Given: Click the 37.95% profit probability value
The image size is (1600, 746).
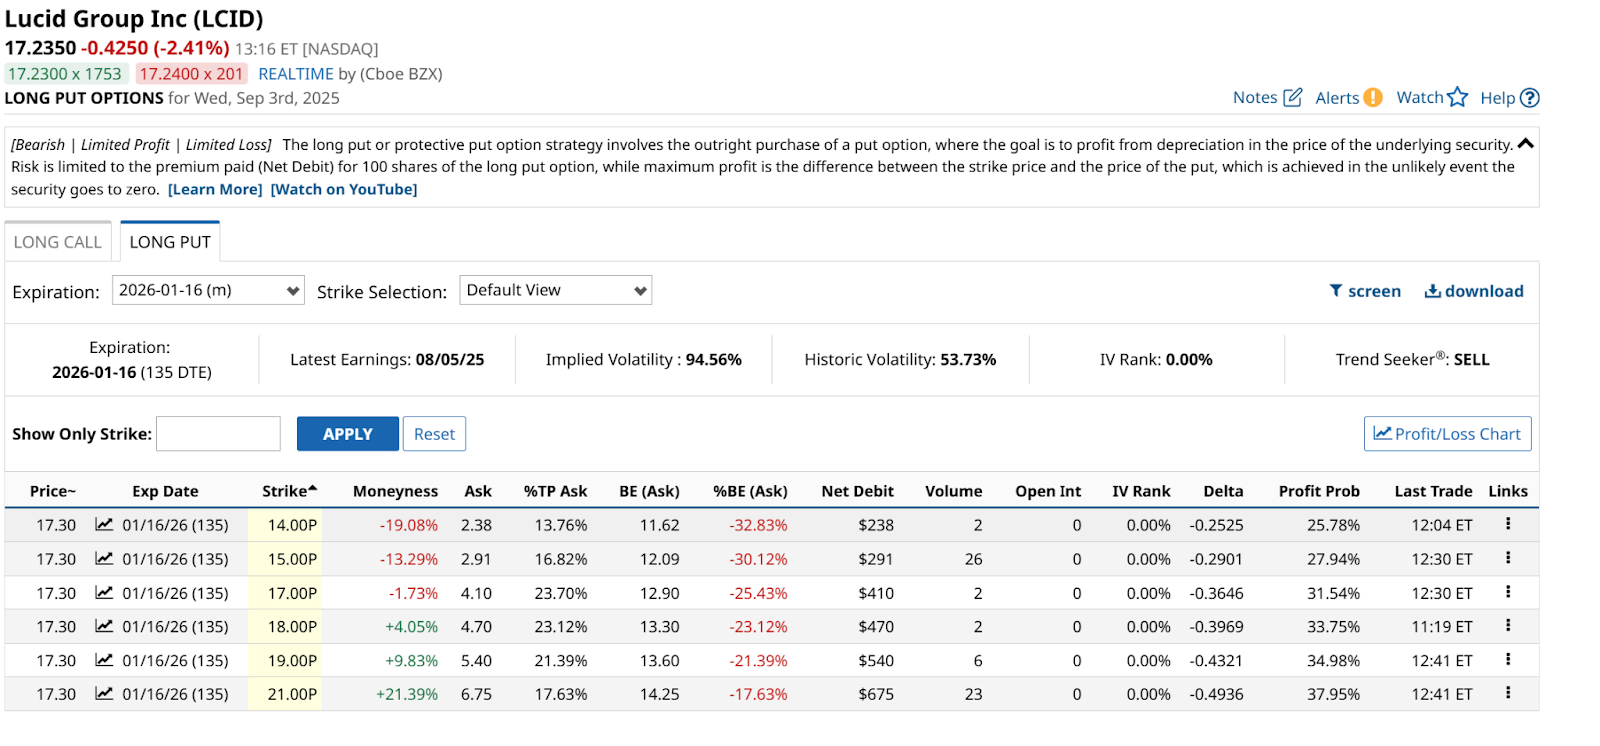Looking at the screenshot, I should point(1333,694).
